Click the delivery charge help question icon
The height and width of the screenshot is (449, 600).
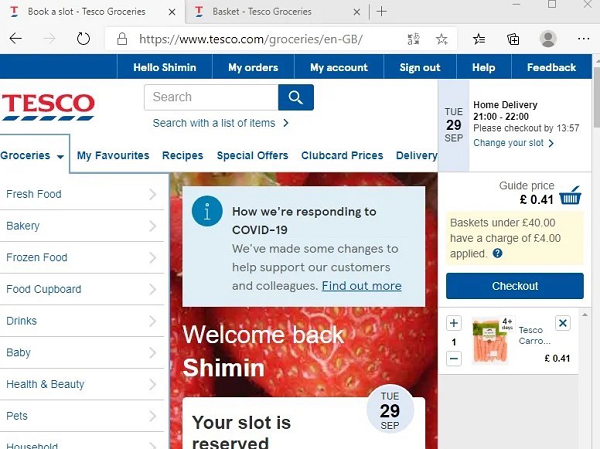tap(497, 253)
